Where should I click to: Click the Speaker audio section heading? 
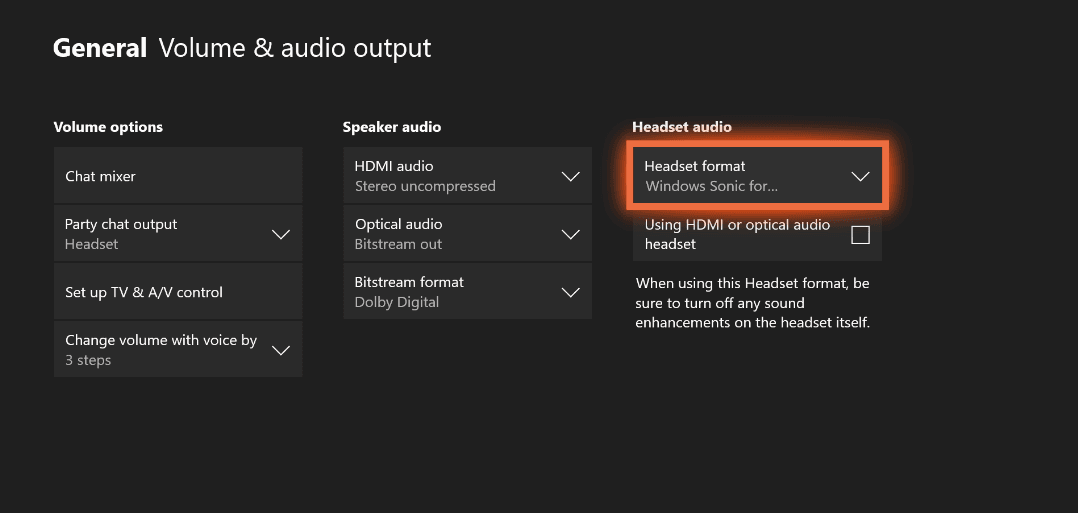click(391, 127)
